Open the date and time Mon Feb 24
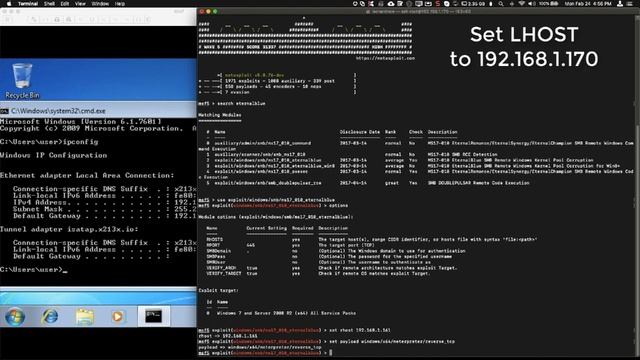The width and height of the screenshot is (640, 360). tap(588, 4)
